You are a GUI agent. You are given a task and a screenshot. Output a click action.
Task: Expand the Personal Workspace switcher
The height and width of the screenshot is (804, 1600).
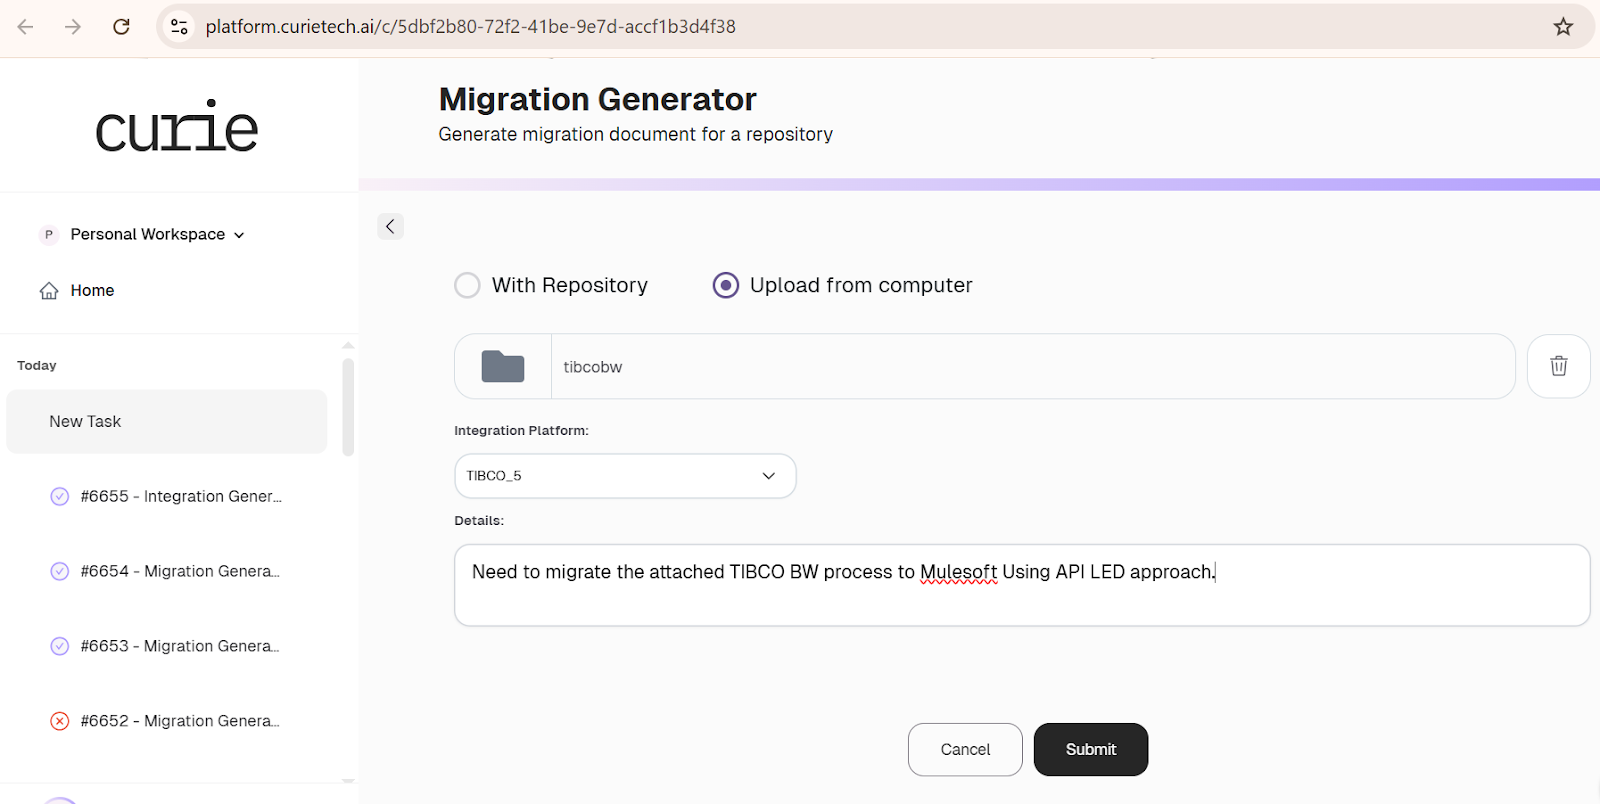(142, 234)
